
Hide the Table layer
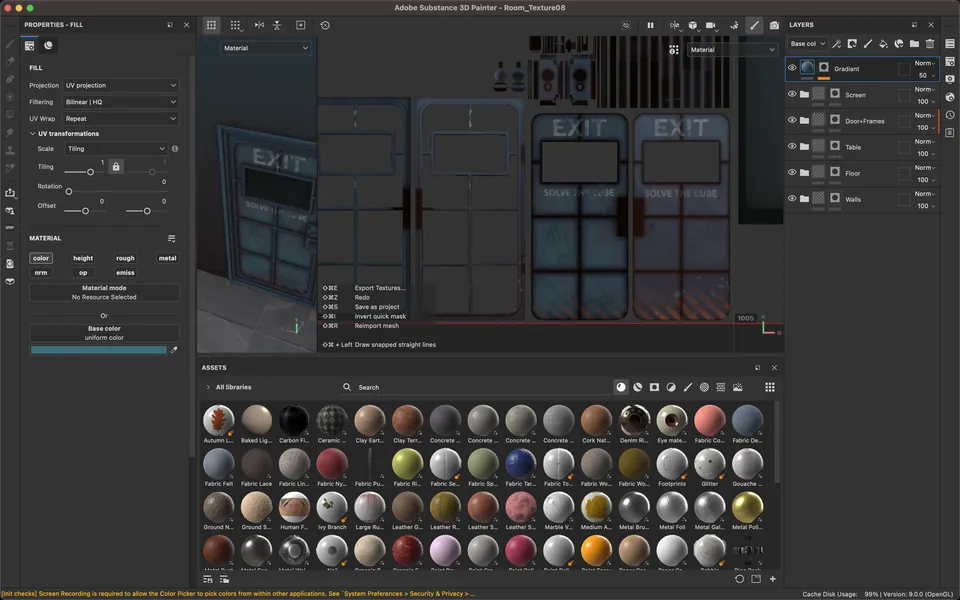(x=792, y=146)
